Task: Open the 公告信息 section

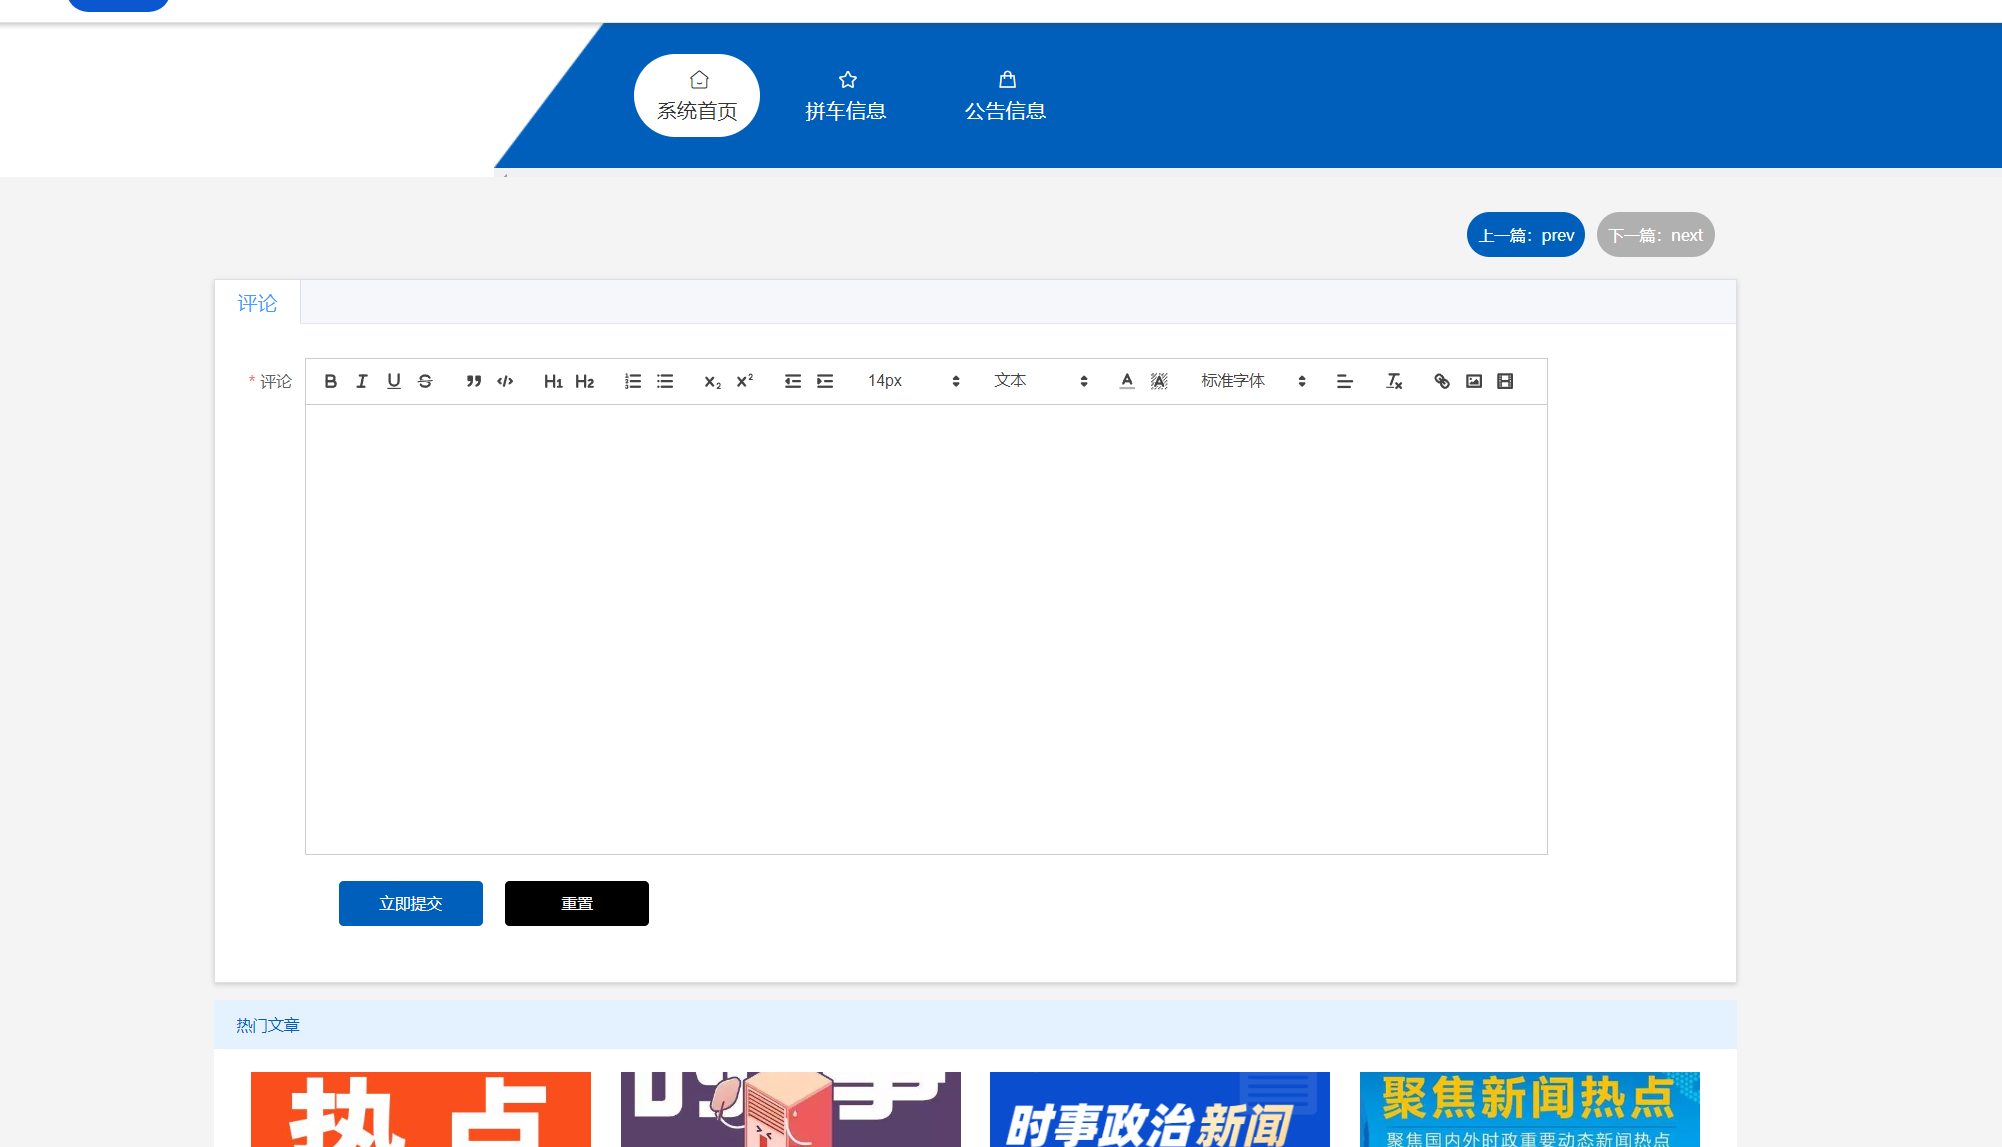Action: (1006, 95)
